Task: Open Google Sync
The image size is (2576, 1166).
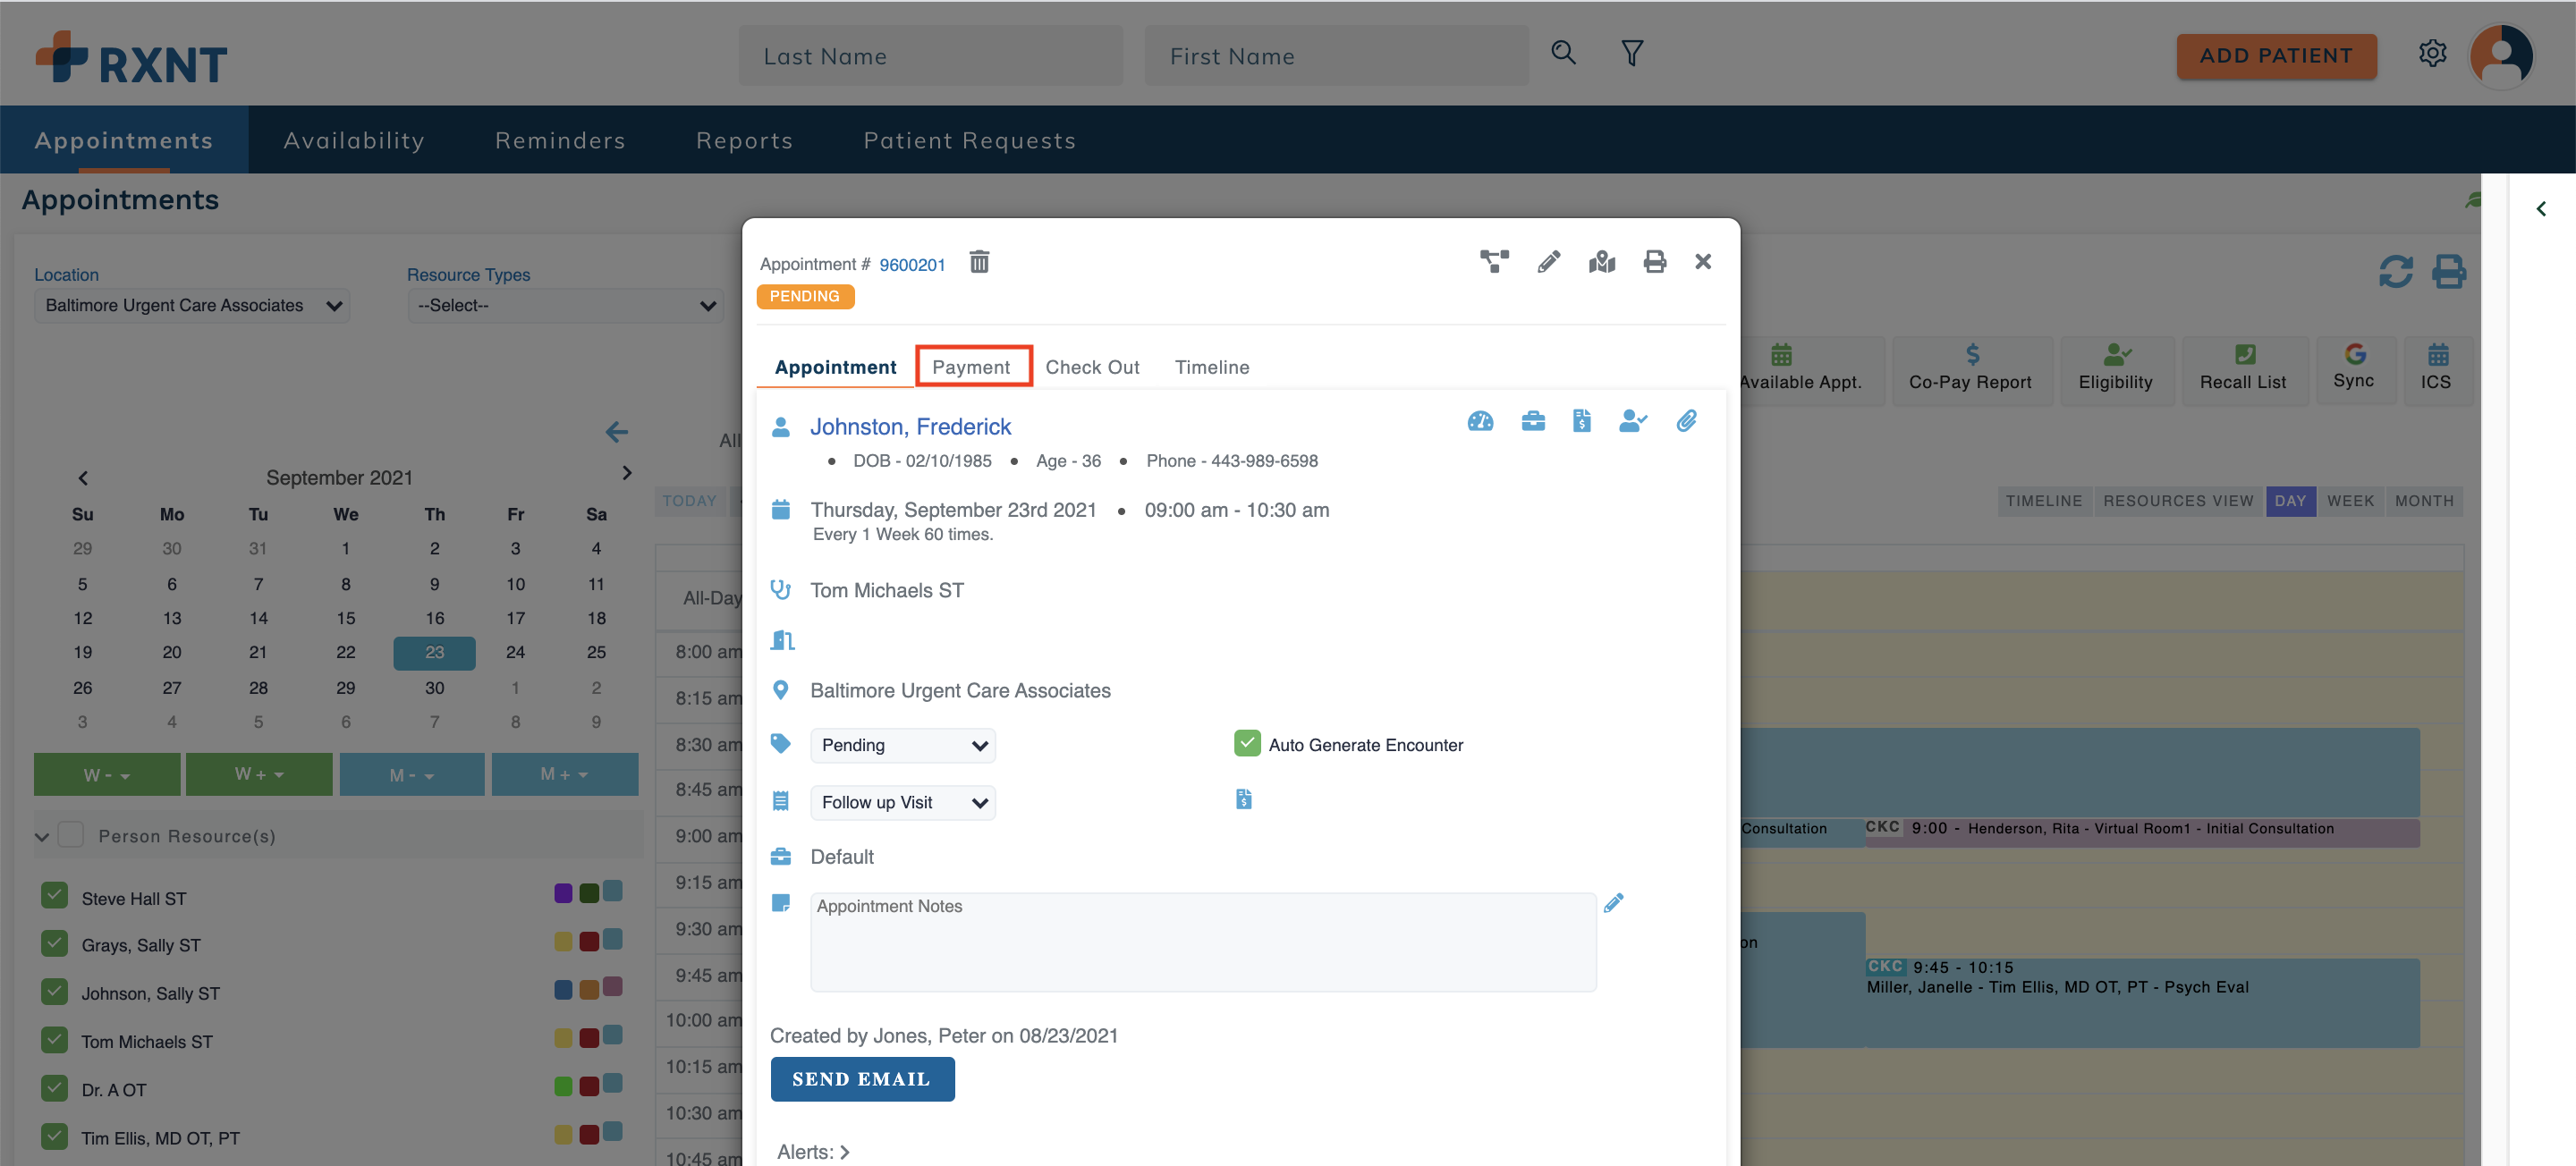Action: coord(2354,368)
